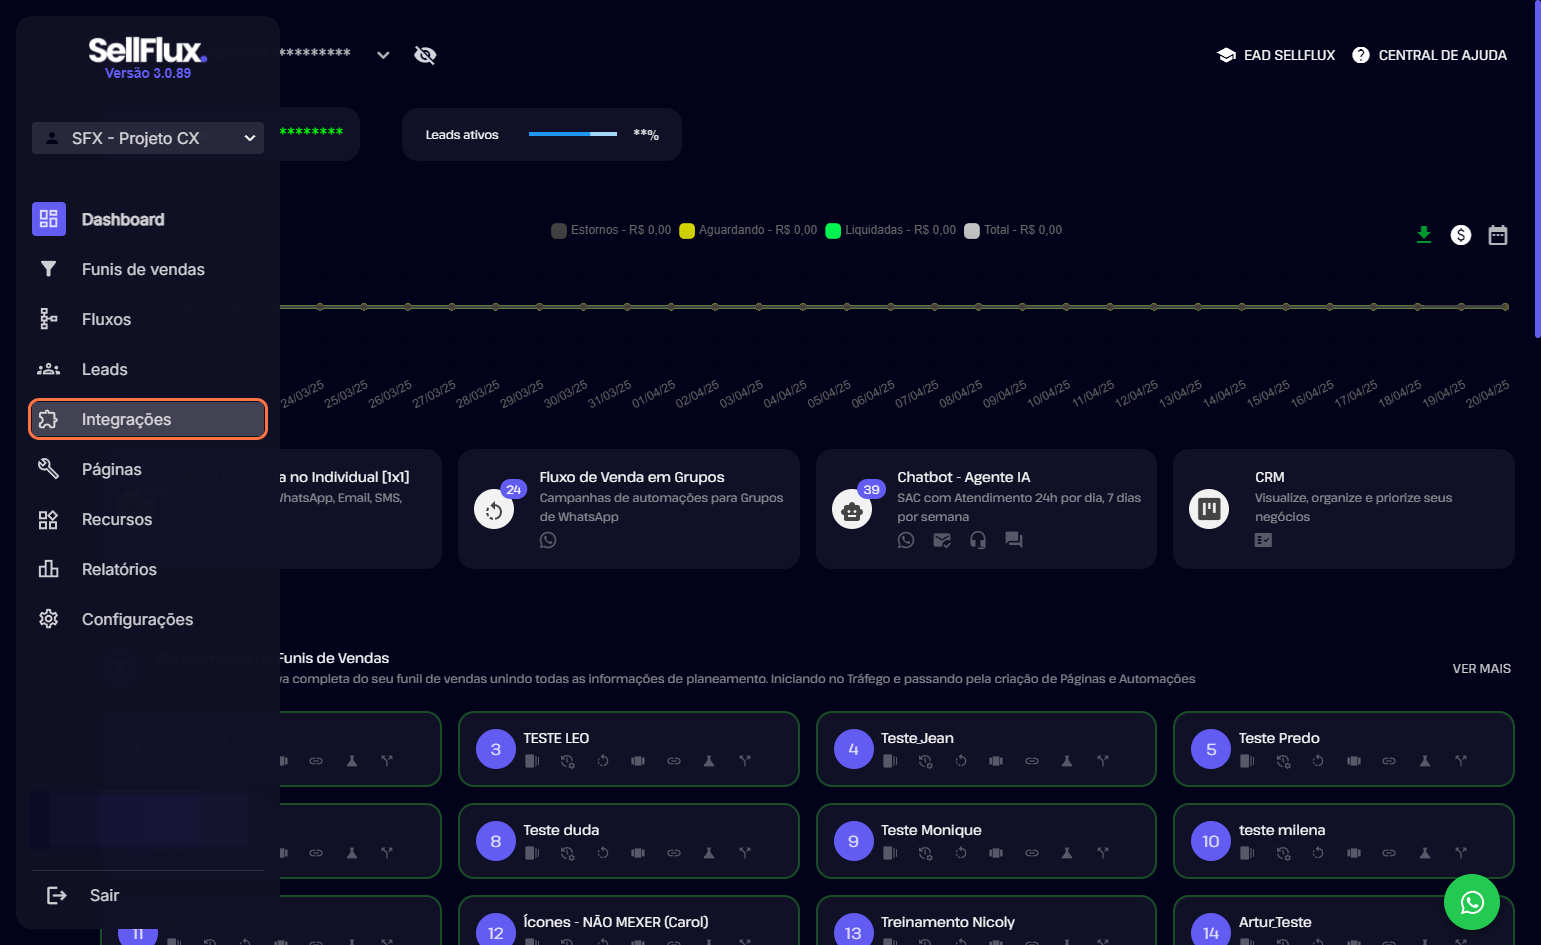
Task: Toggle Aguardando series in chart legend
Action: click(748, 230)
